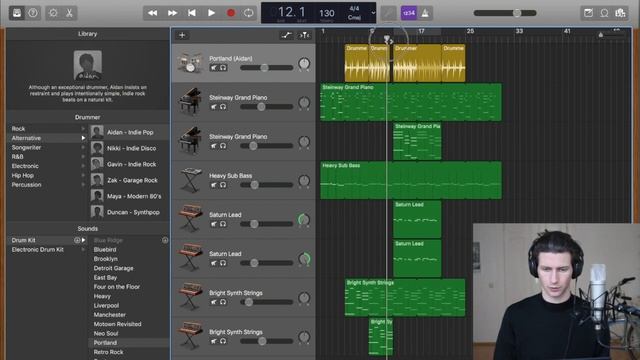
Task: Select the Heavy Sub Bass keyboard stand icon
Action: point(191,180)
